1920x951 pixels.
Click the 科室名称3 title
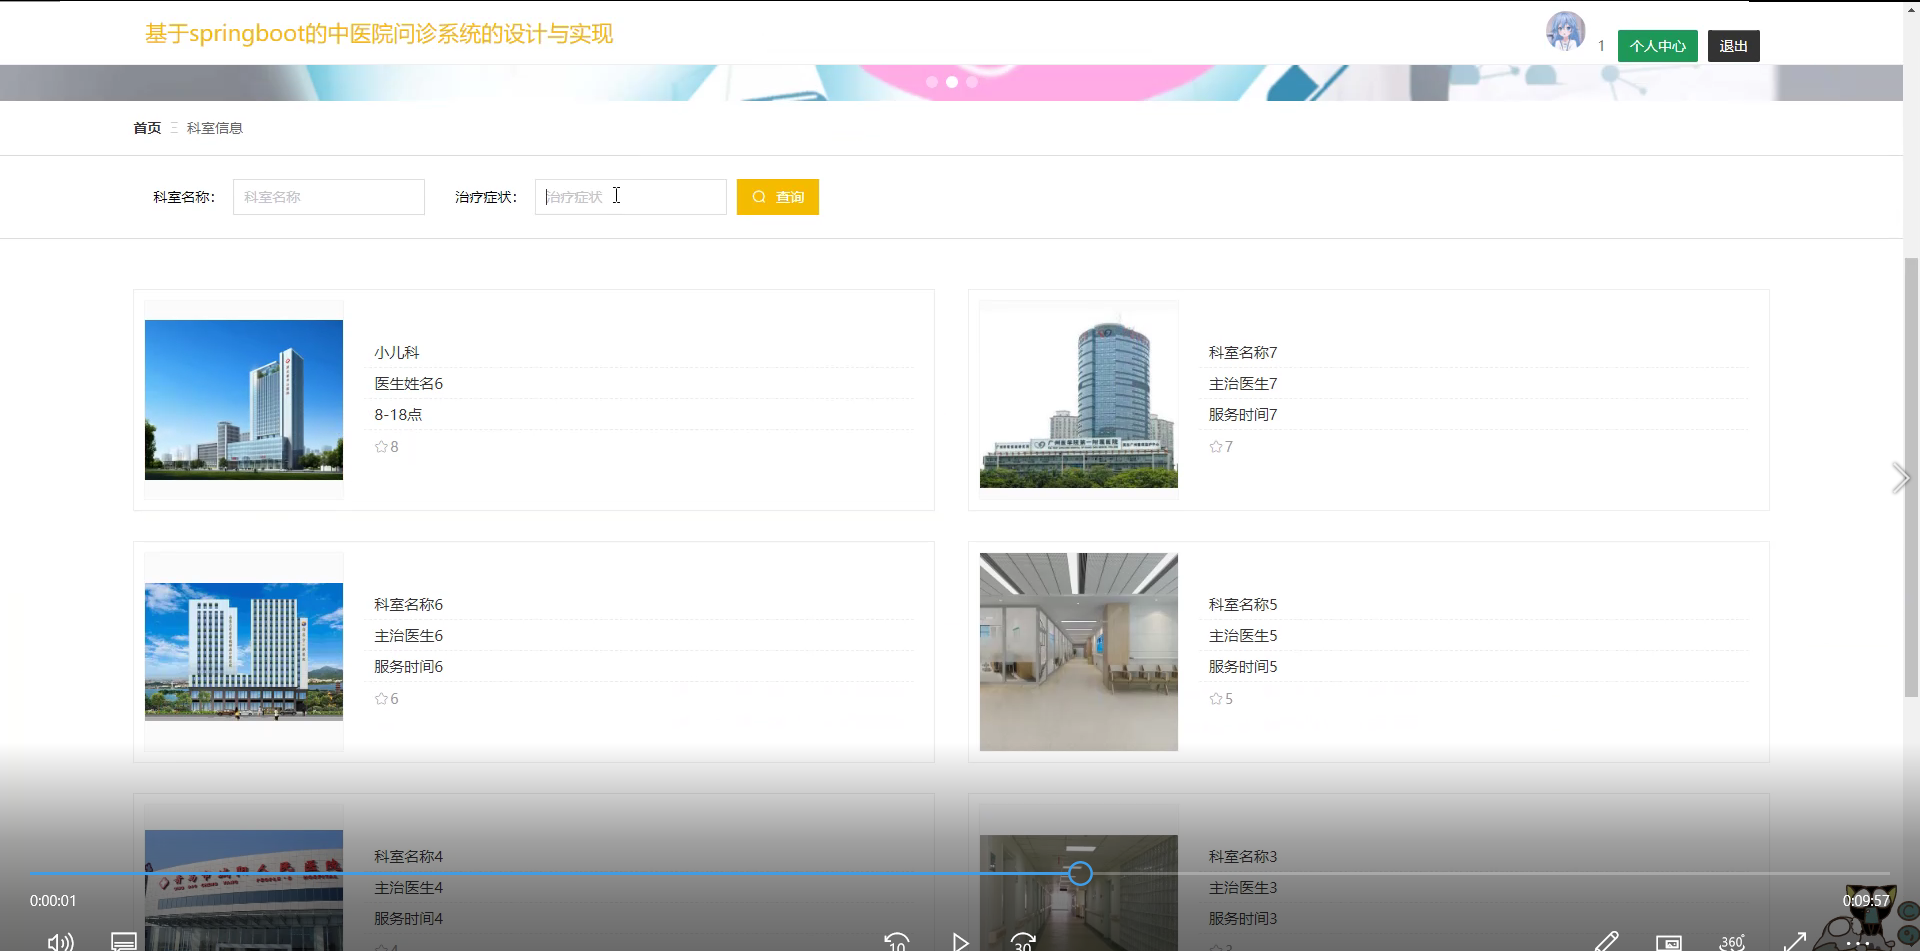click(x=1243, y=857)
